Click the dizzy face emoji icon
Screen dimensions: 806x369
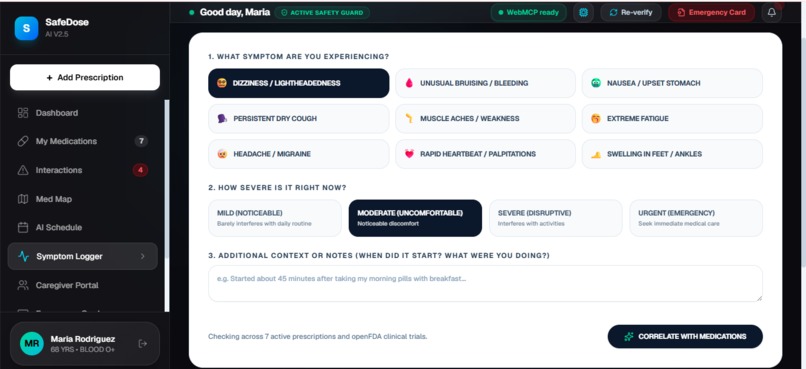point(222,83)
